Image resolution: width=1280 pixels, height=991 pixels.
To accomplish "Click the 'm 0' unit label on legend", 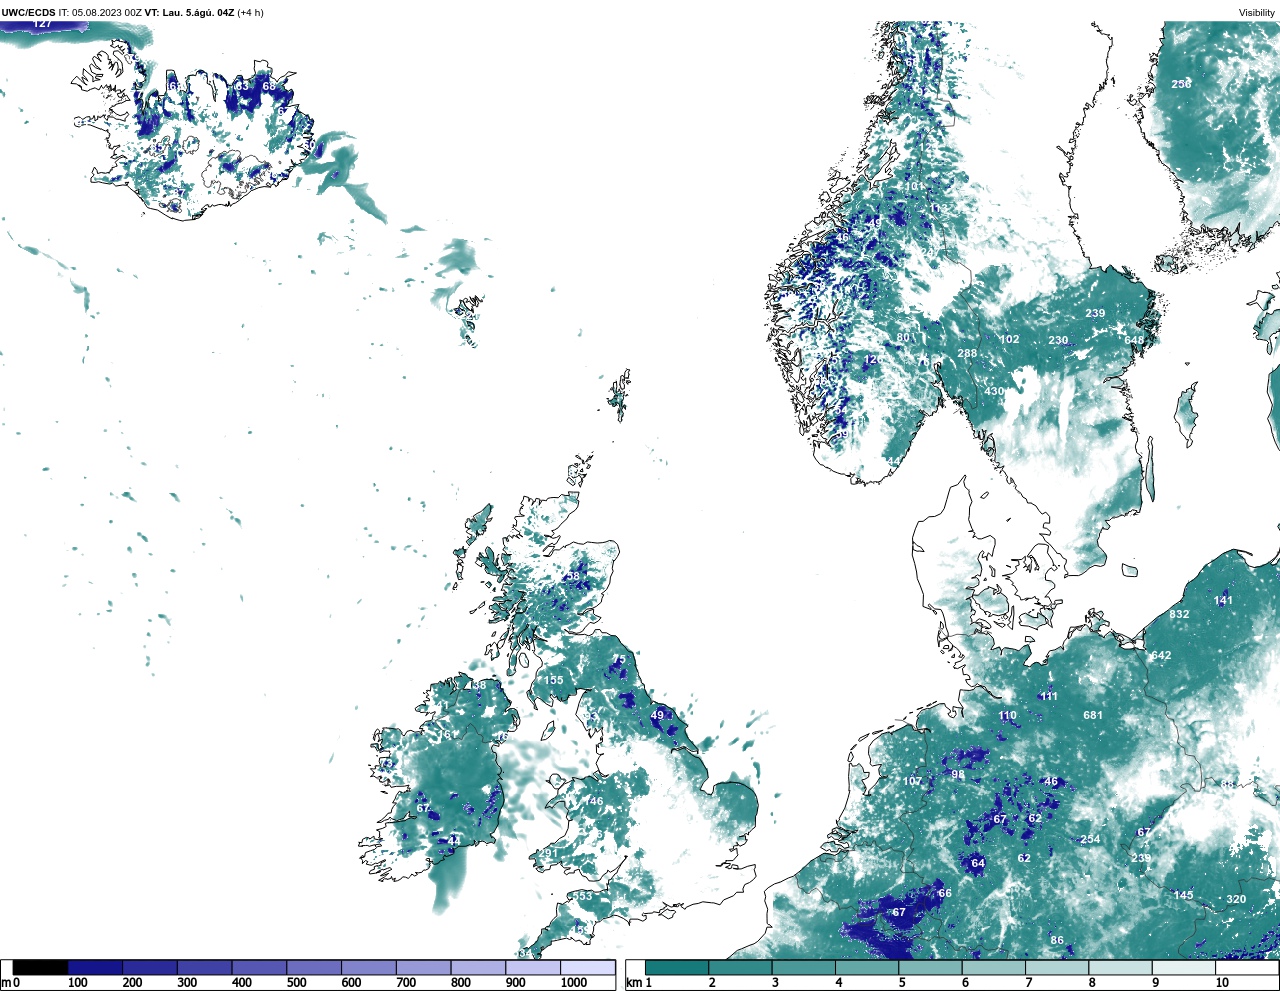I will coord(11,983).
